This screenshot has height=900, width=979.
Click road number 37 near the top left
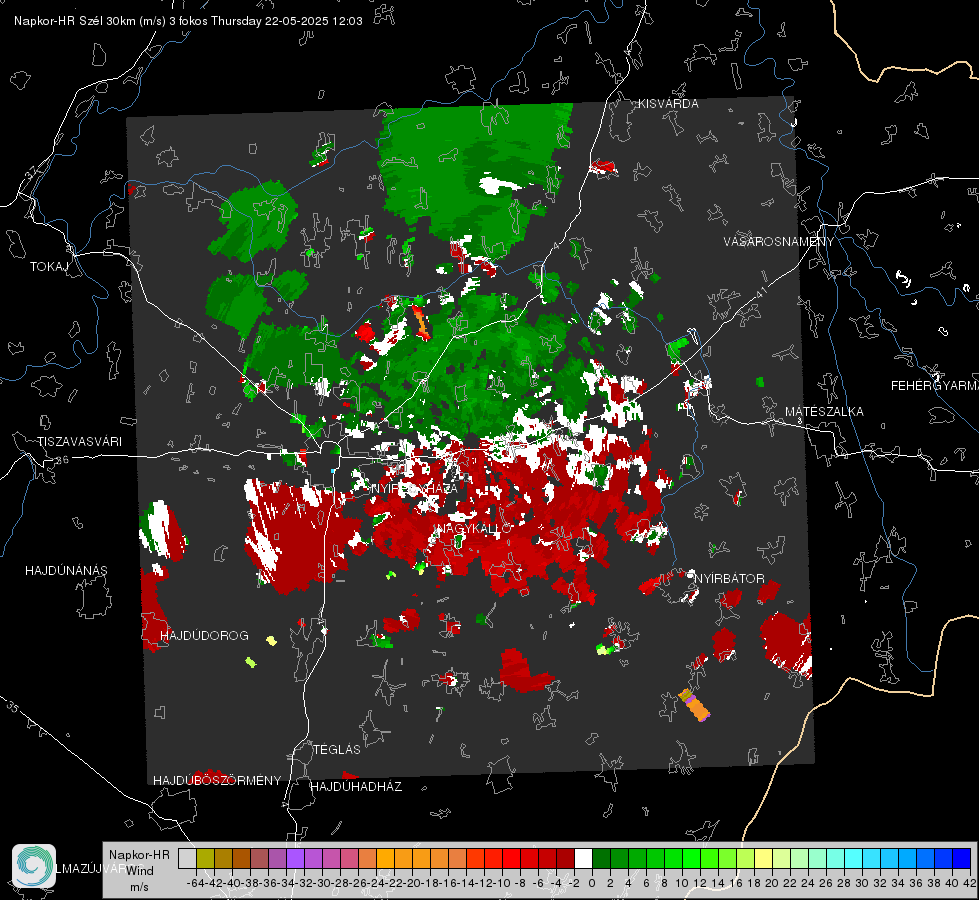(31, 171)
